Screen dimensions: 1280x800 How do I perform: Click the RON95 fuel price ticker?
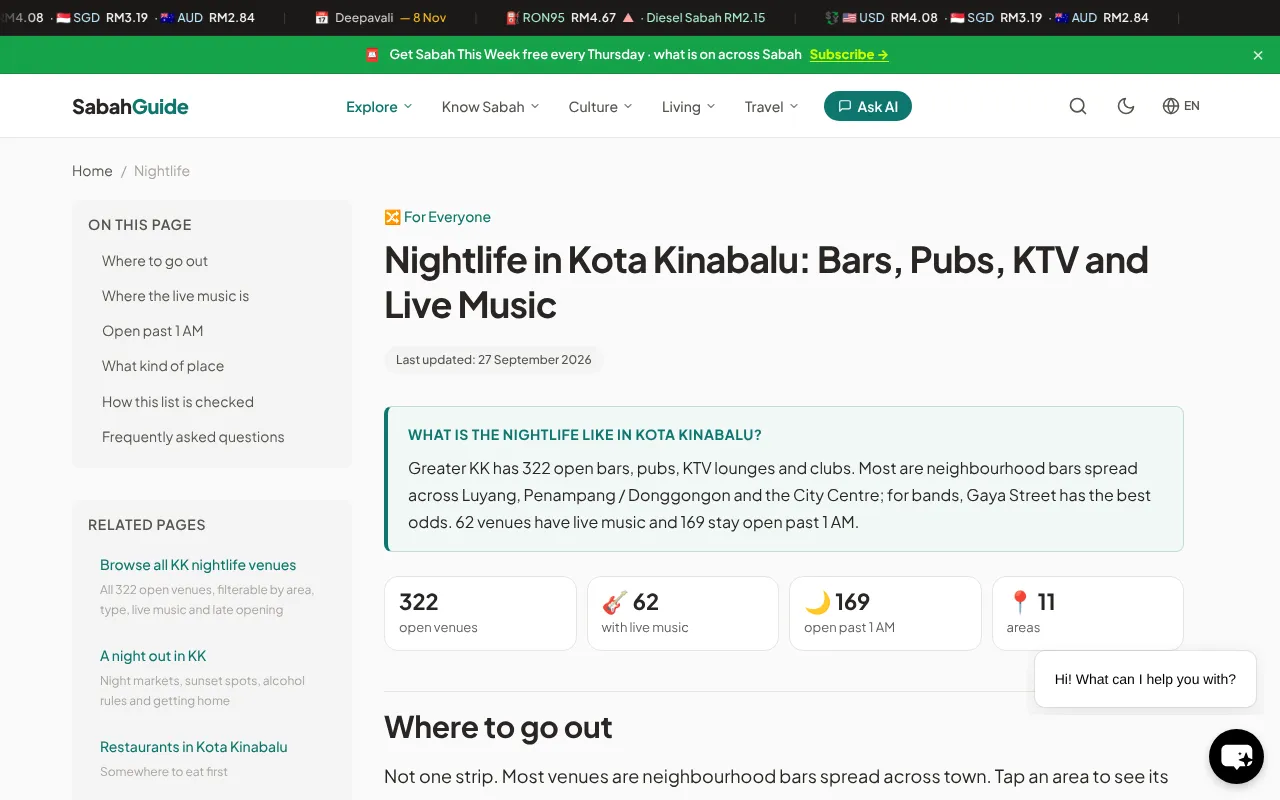(x=569, y=18)
